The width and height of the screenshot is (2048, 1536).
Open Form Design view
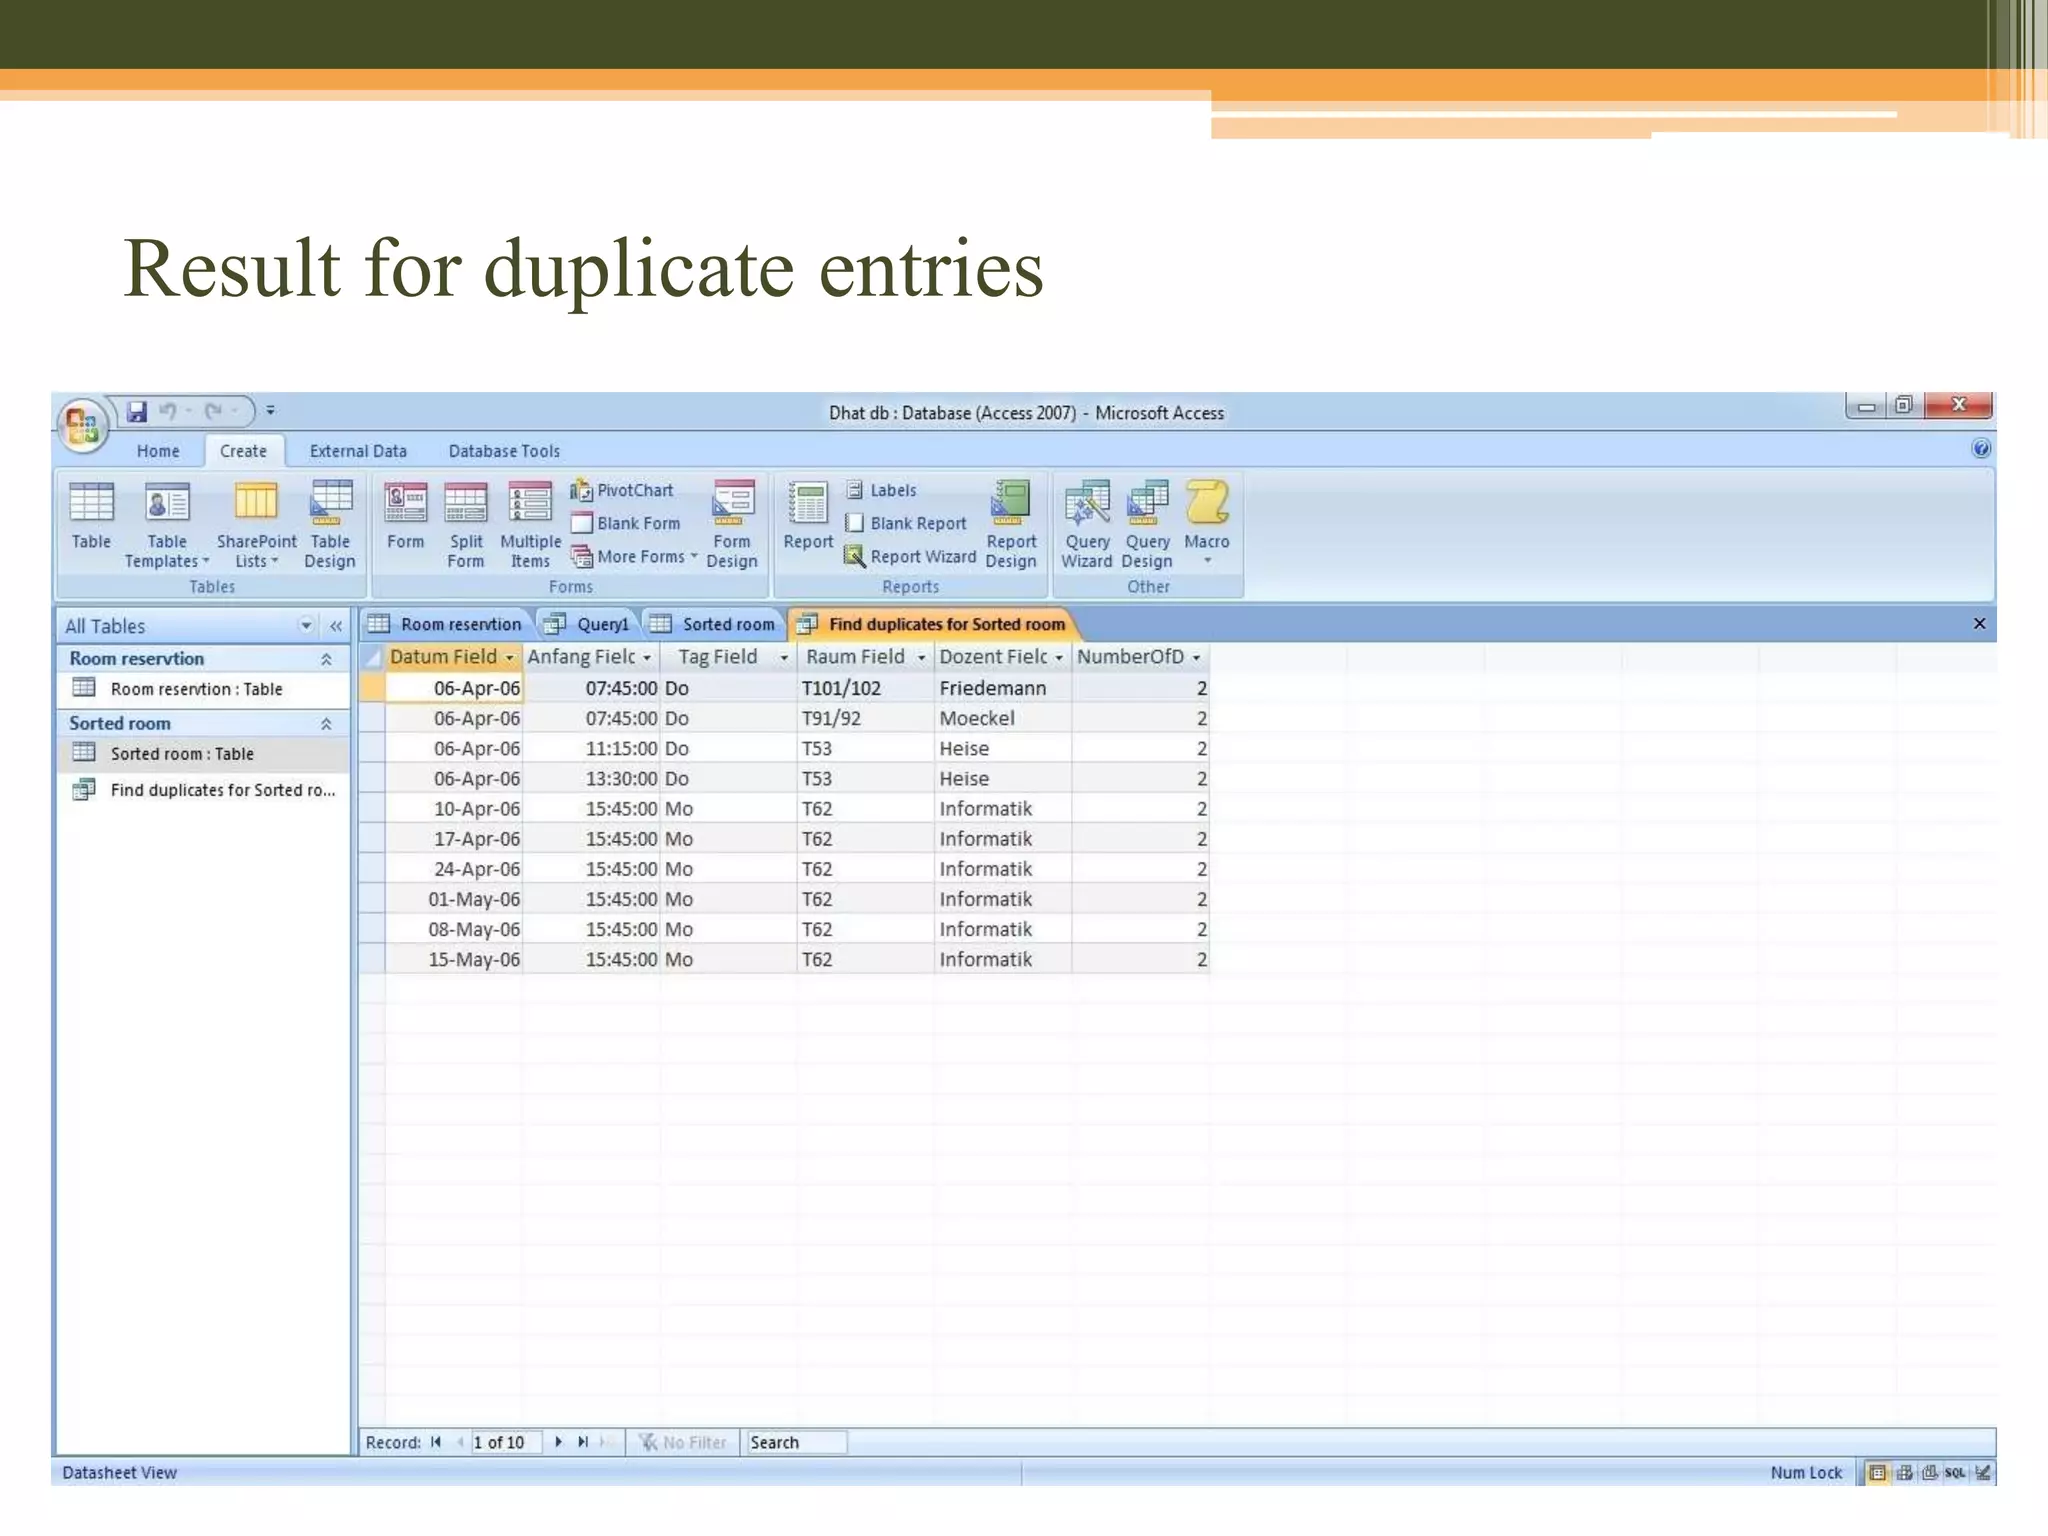tap(732, 525)
